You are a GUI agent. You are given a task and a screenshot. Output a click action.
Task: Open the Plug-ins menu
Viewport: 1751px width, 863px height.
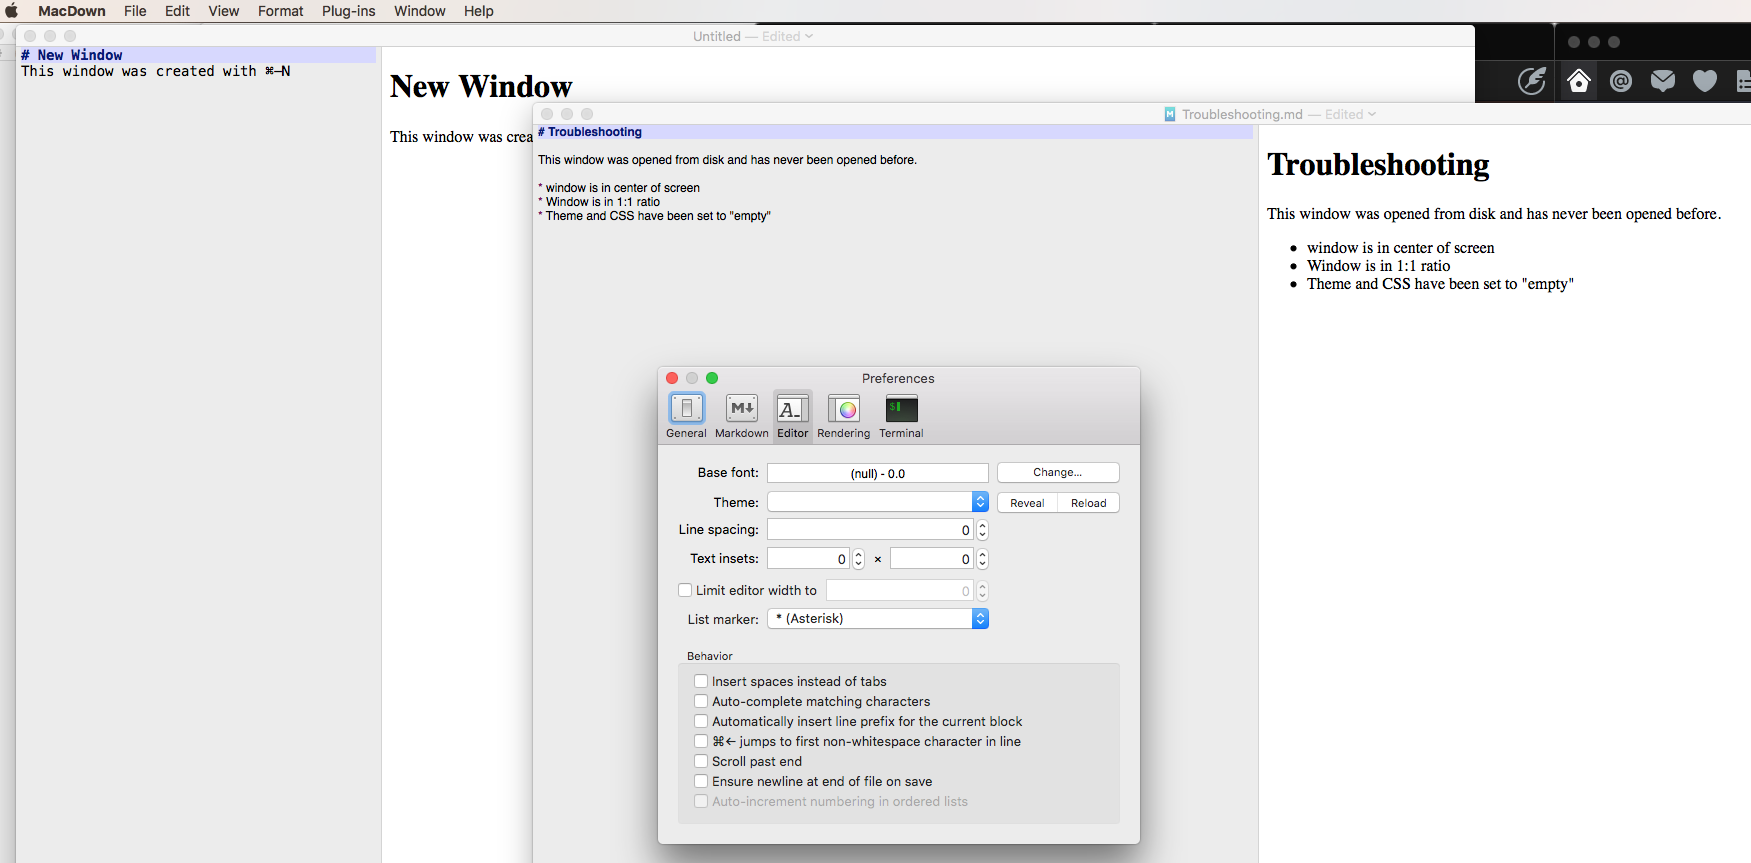(349, 11)
